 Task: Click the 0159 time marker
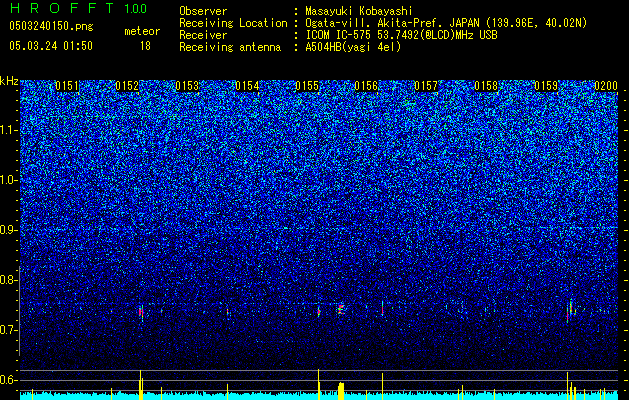pyautogui.click(x=546, y=86)
